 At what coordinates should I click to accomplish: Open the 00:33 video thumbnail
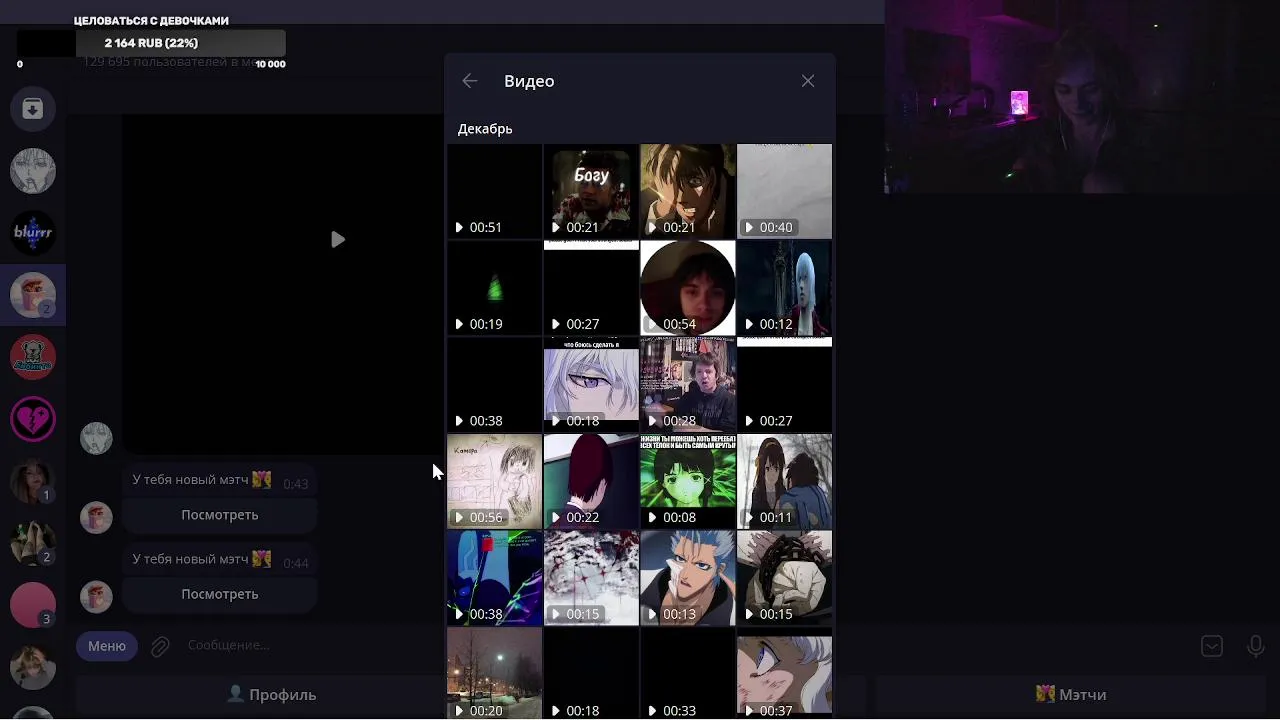tap(688, 674)
